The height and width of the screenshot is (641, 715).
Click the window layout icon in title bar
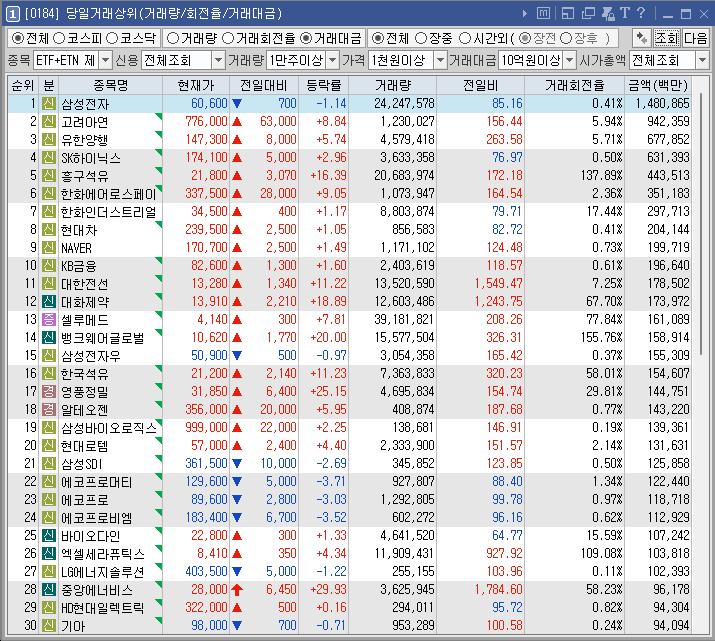[568, 14]
